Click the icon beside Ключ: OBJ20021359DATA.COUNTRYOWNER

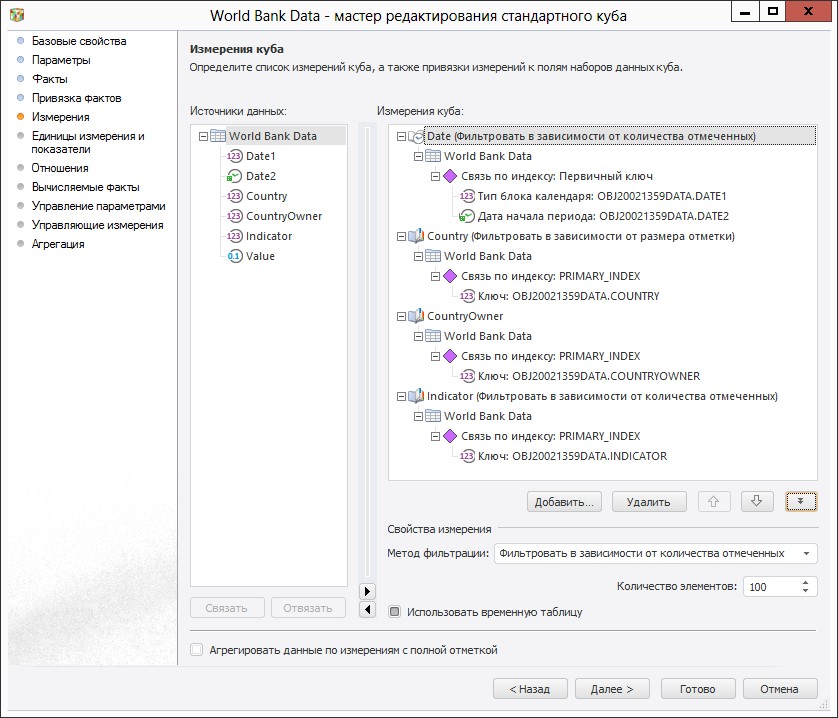point(467,376)
